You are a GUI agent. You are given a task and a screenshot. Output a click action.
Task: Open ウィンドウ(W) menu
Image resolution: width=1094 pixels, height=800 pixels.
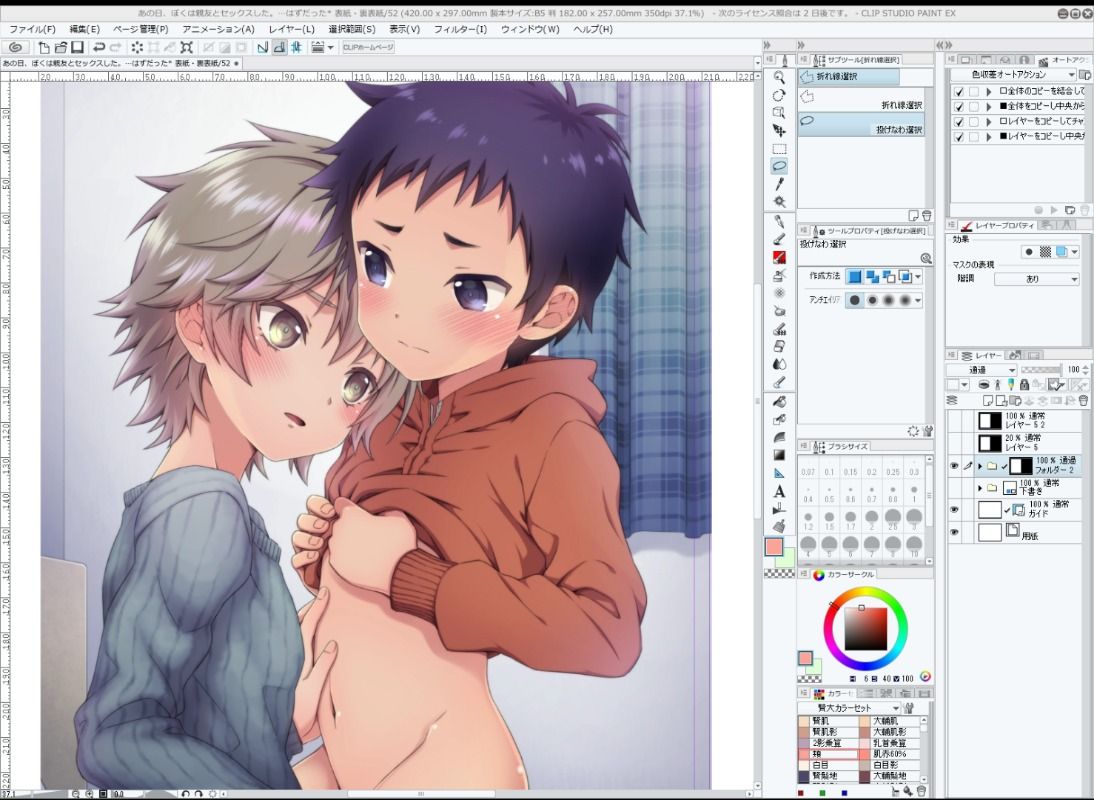(x=530, y=29)
